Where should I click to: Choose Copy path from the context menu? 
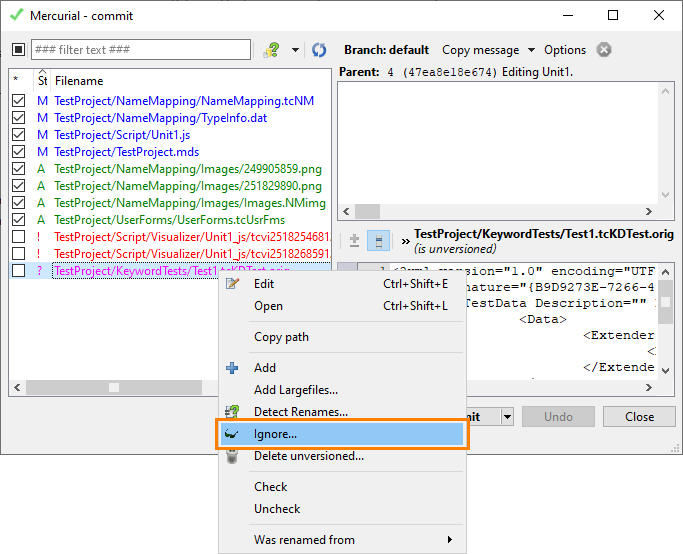coord(281,337)
